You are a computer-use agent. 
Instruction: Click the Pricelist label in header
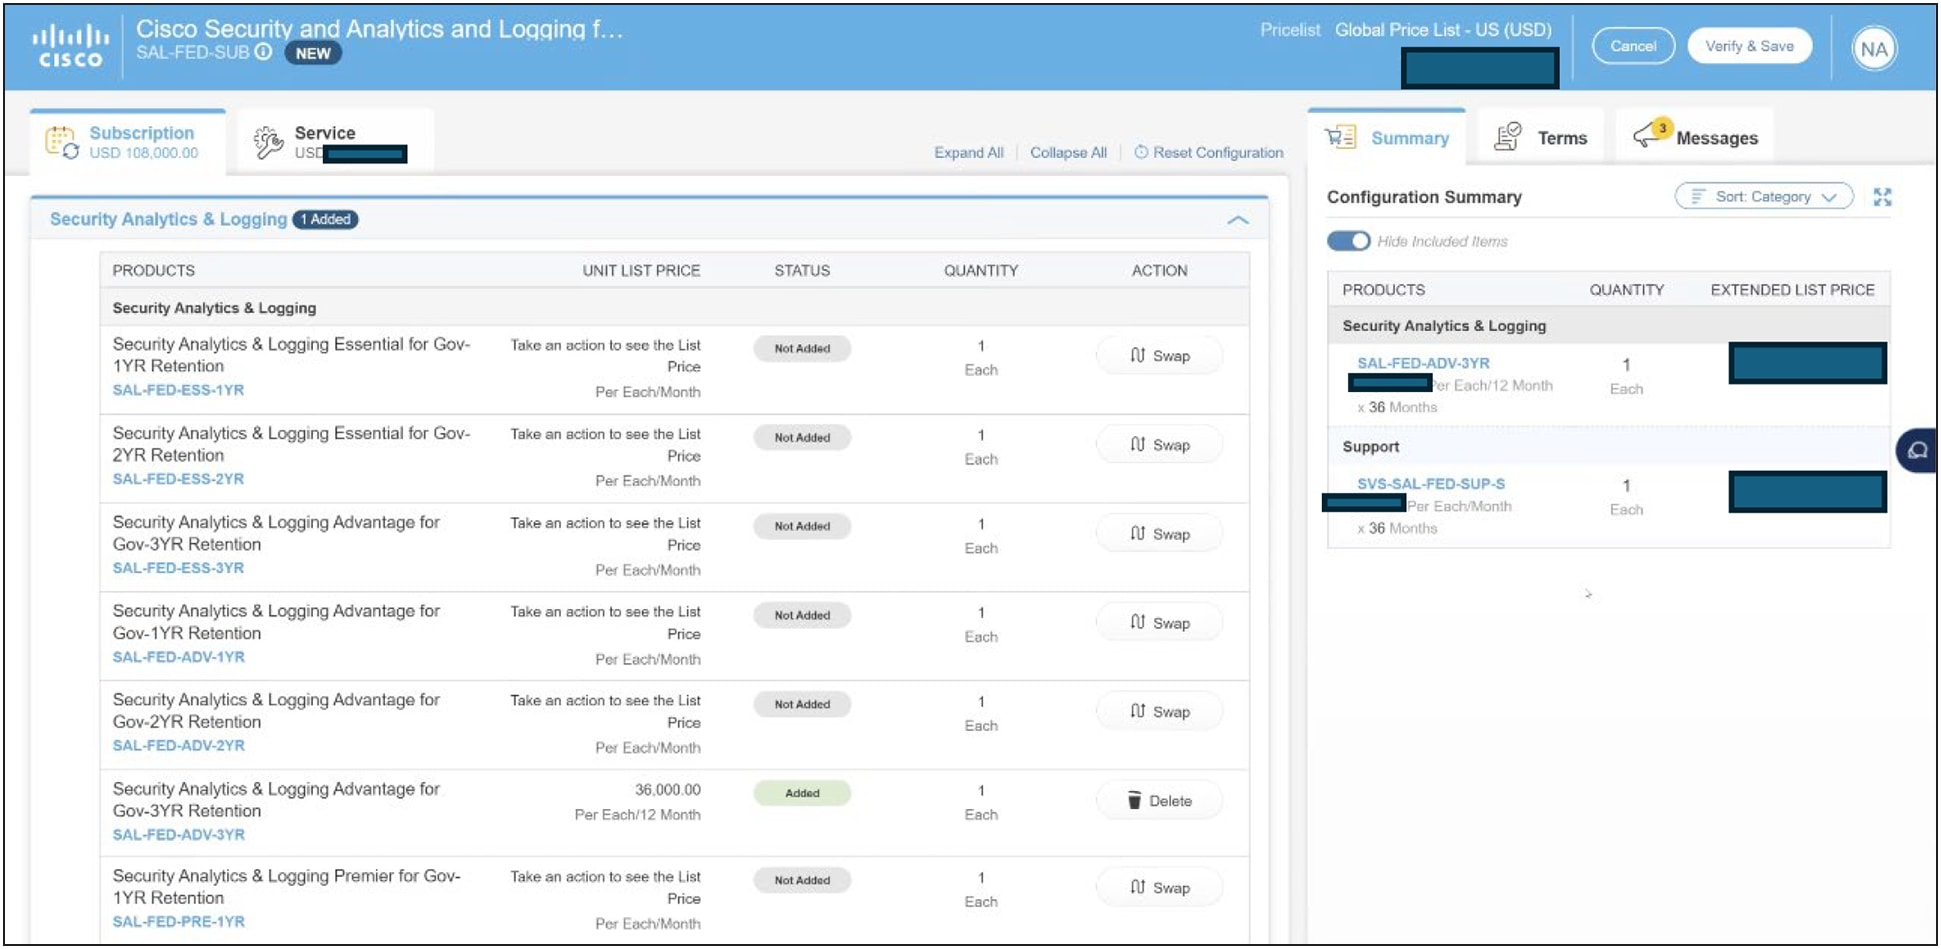1290,30
